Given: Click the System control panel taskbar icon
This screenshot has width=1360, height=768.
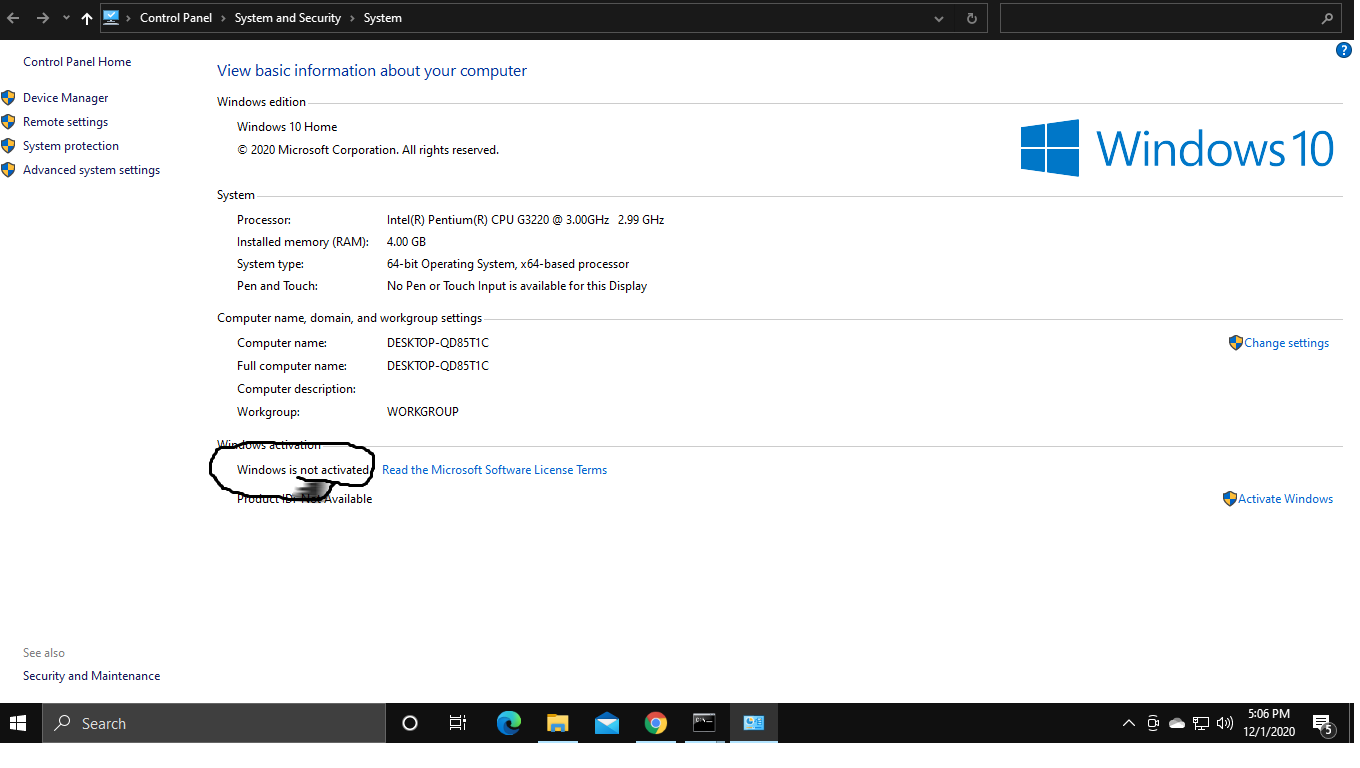Looking at the screenshot, I should (x=754, y=723).
